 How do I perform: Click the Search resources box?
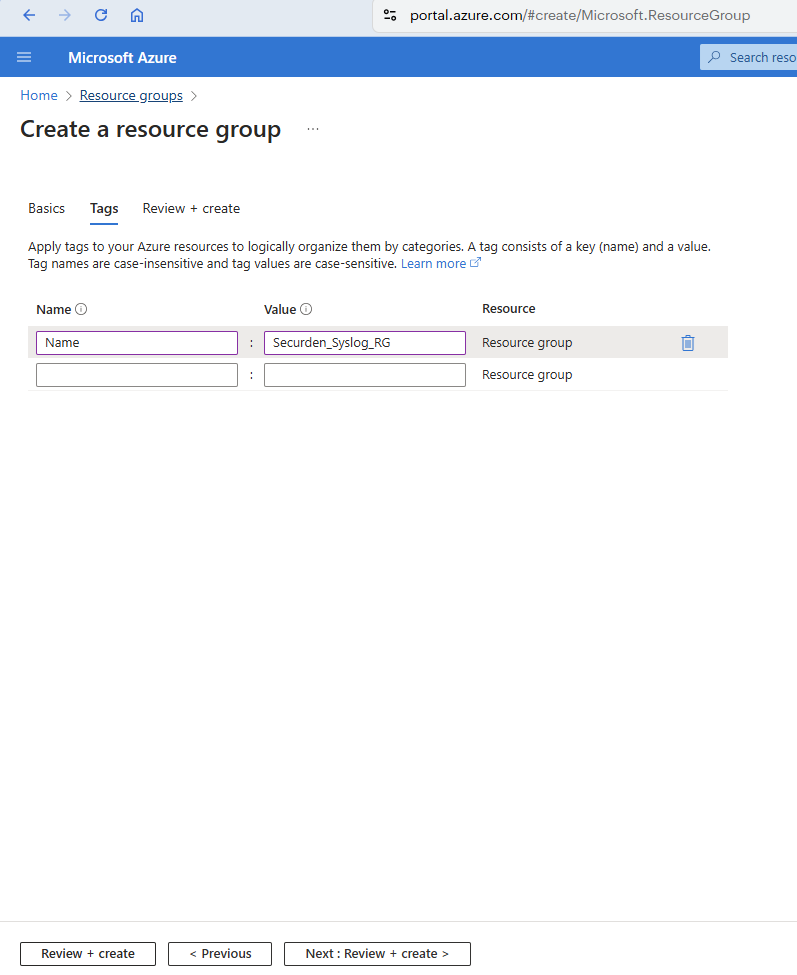(x=749, y=57)
